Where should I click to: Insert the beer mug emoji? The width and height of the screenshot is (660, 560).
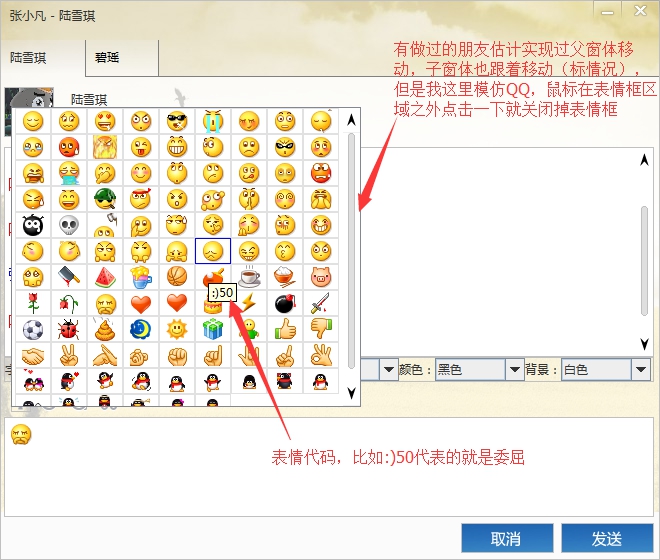point(141,277)
